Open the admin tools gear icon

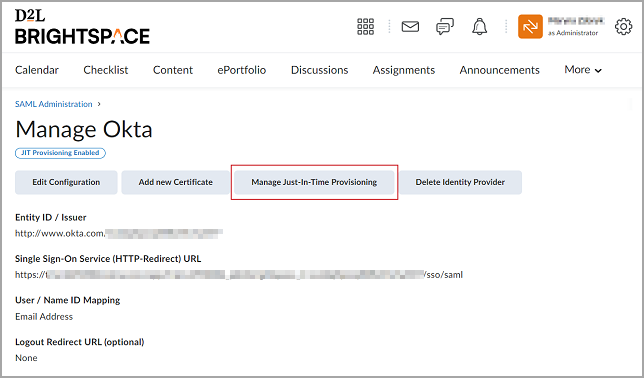pos(623,27)
